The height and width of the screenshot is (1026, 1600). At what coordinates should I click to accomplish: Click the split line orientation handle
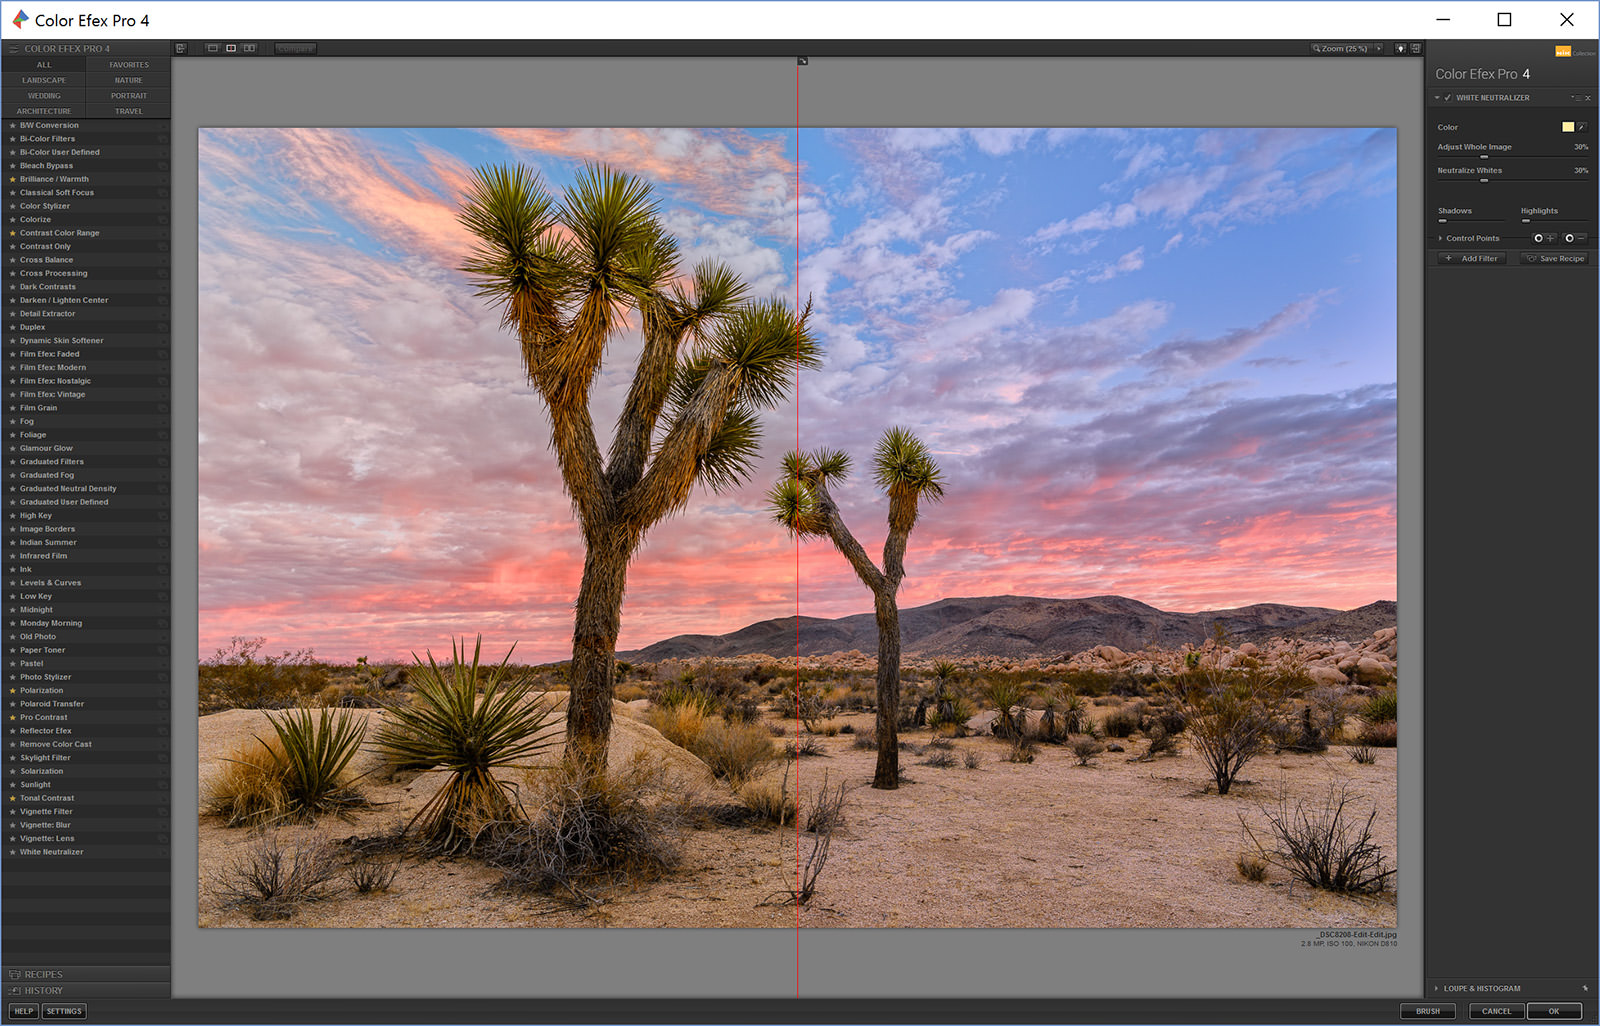coord(802,61)
